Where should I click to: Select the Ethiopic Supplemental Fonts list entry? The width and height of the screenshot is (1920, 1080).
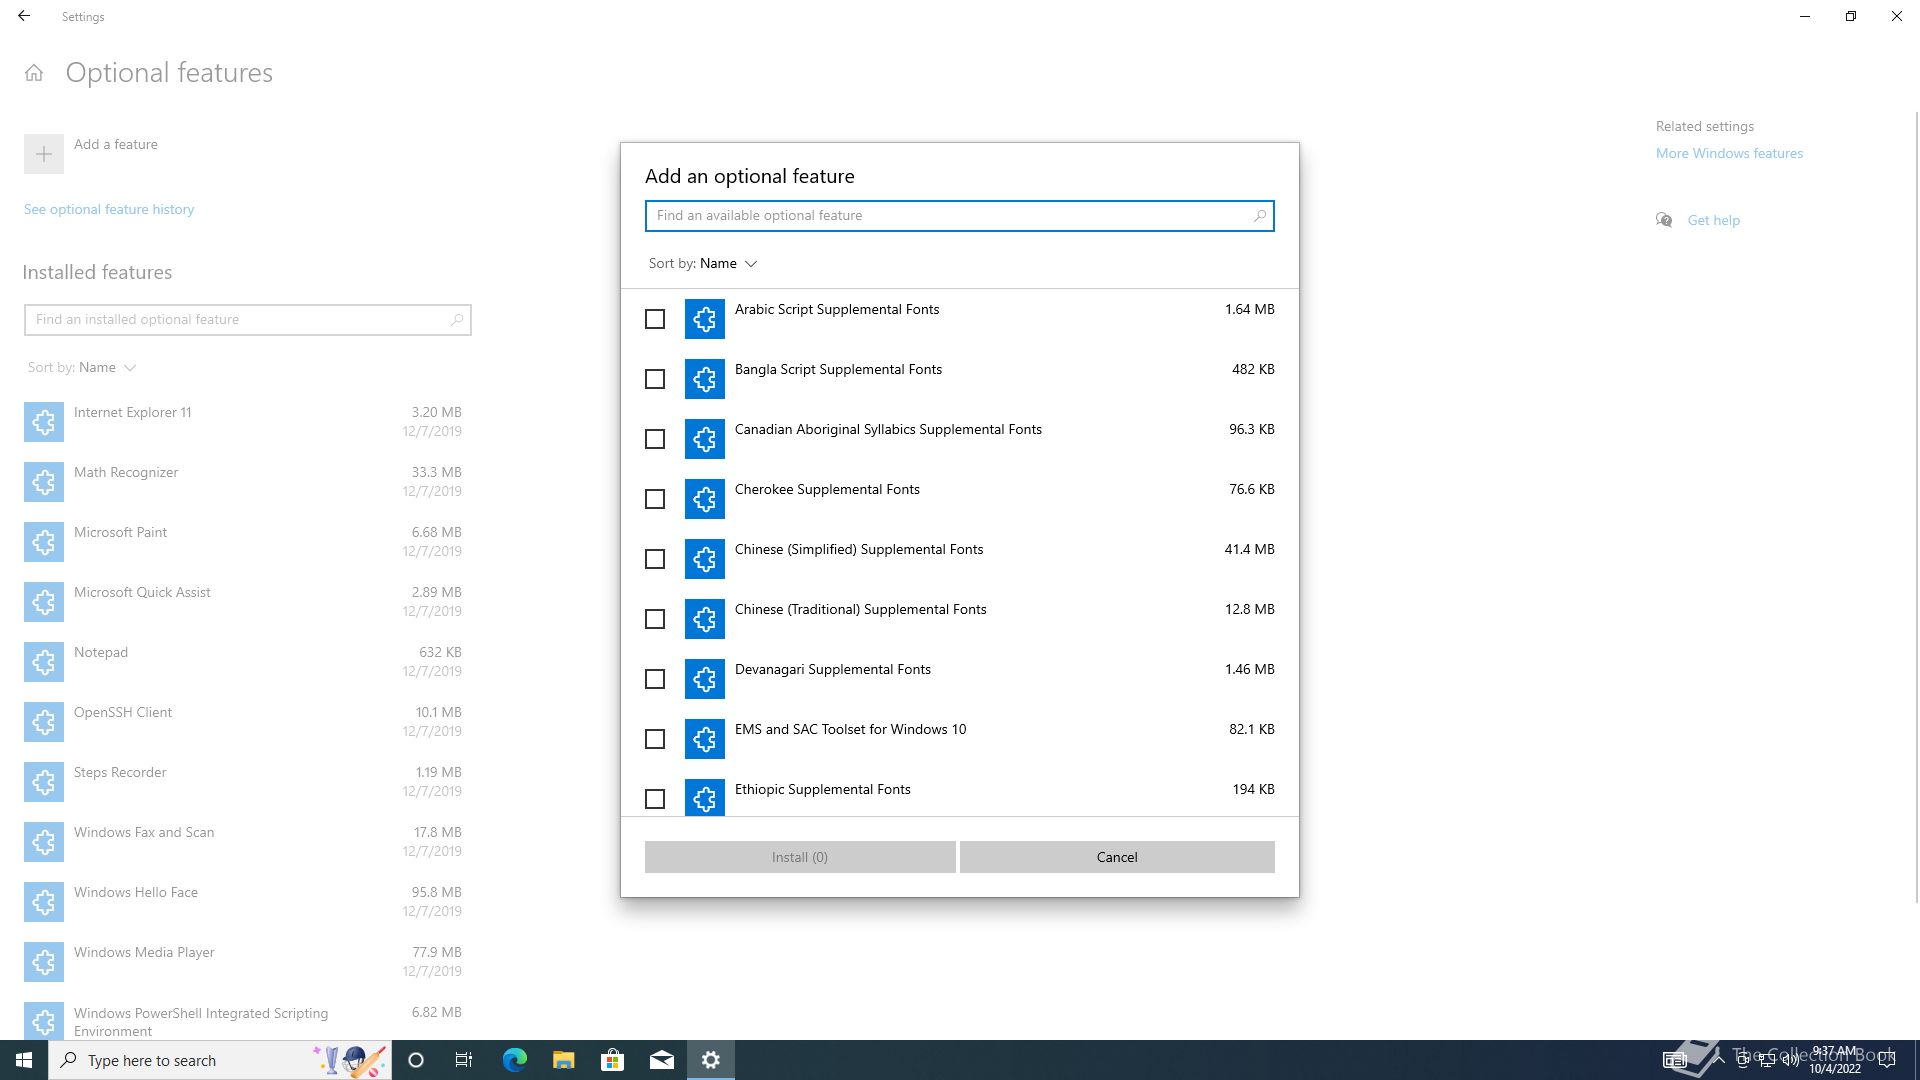(x=822, y=790)
